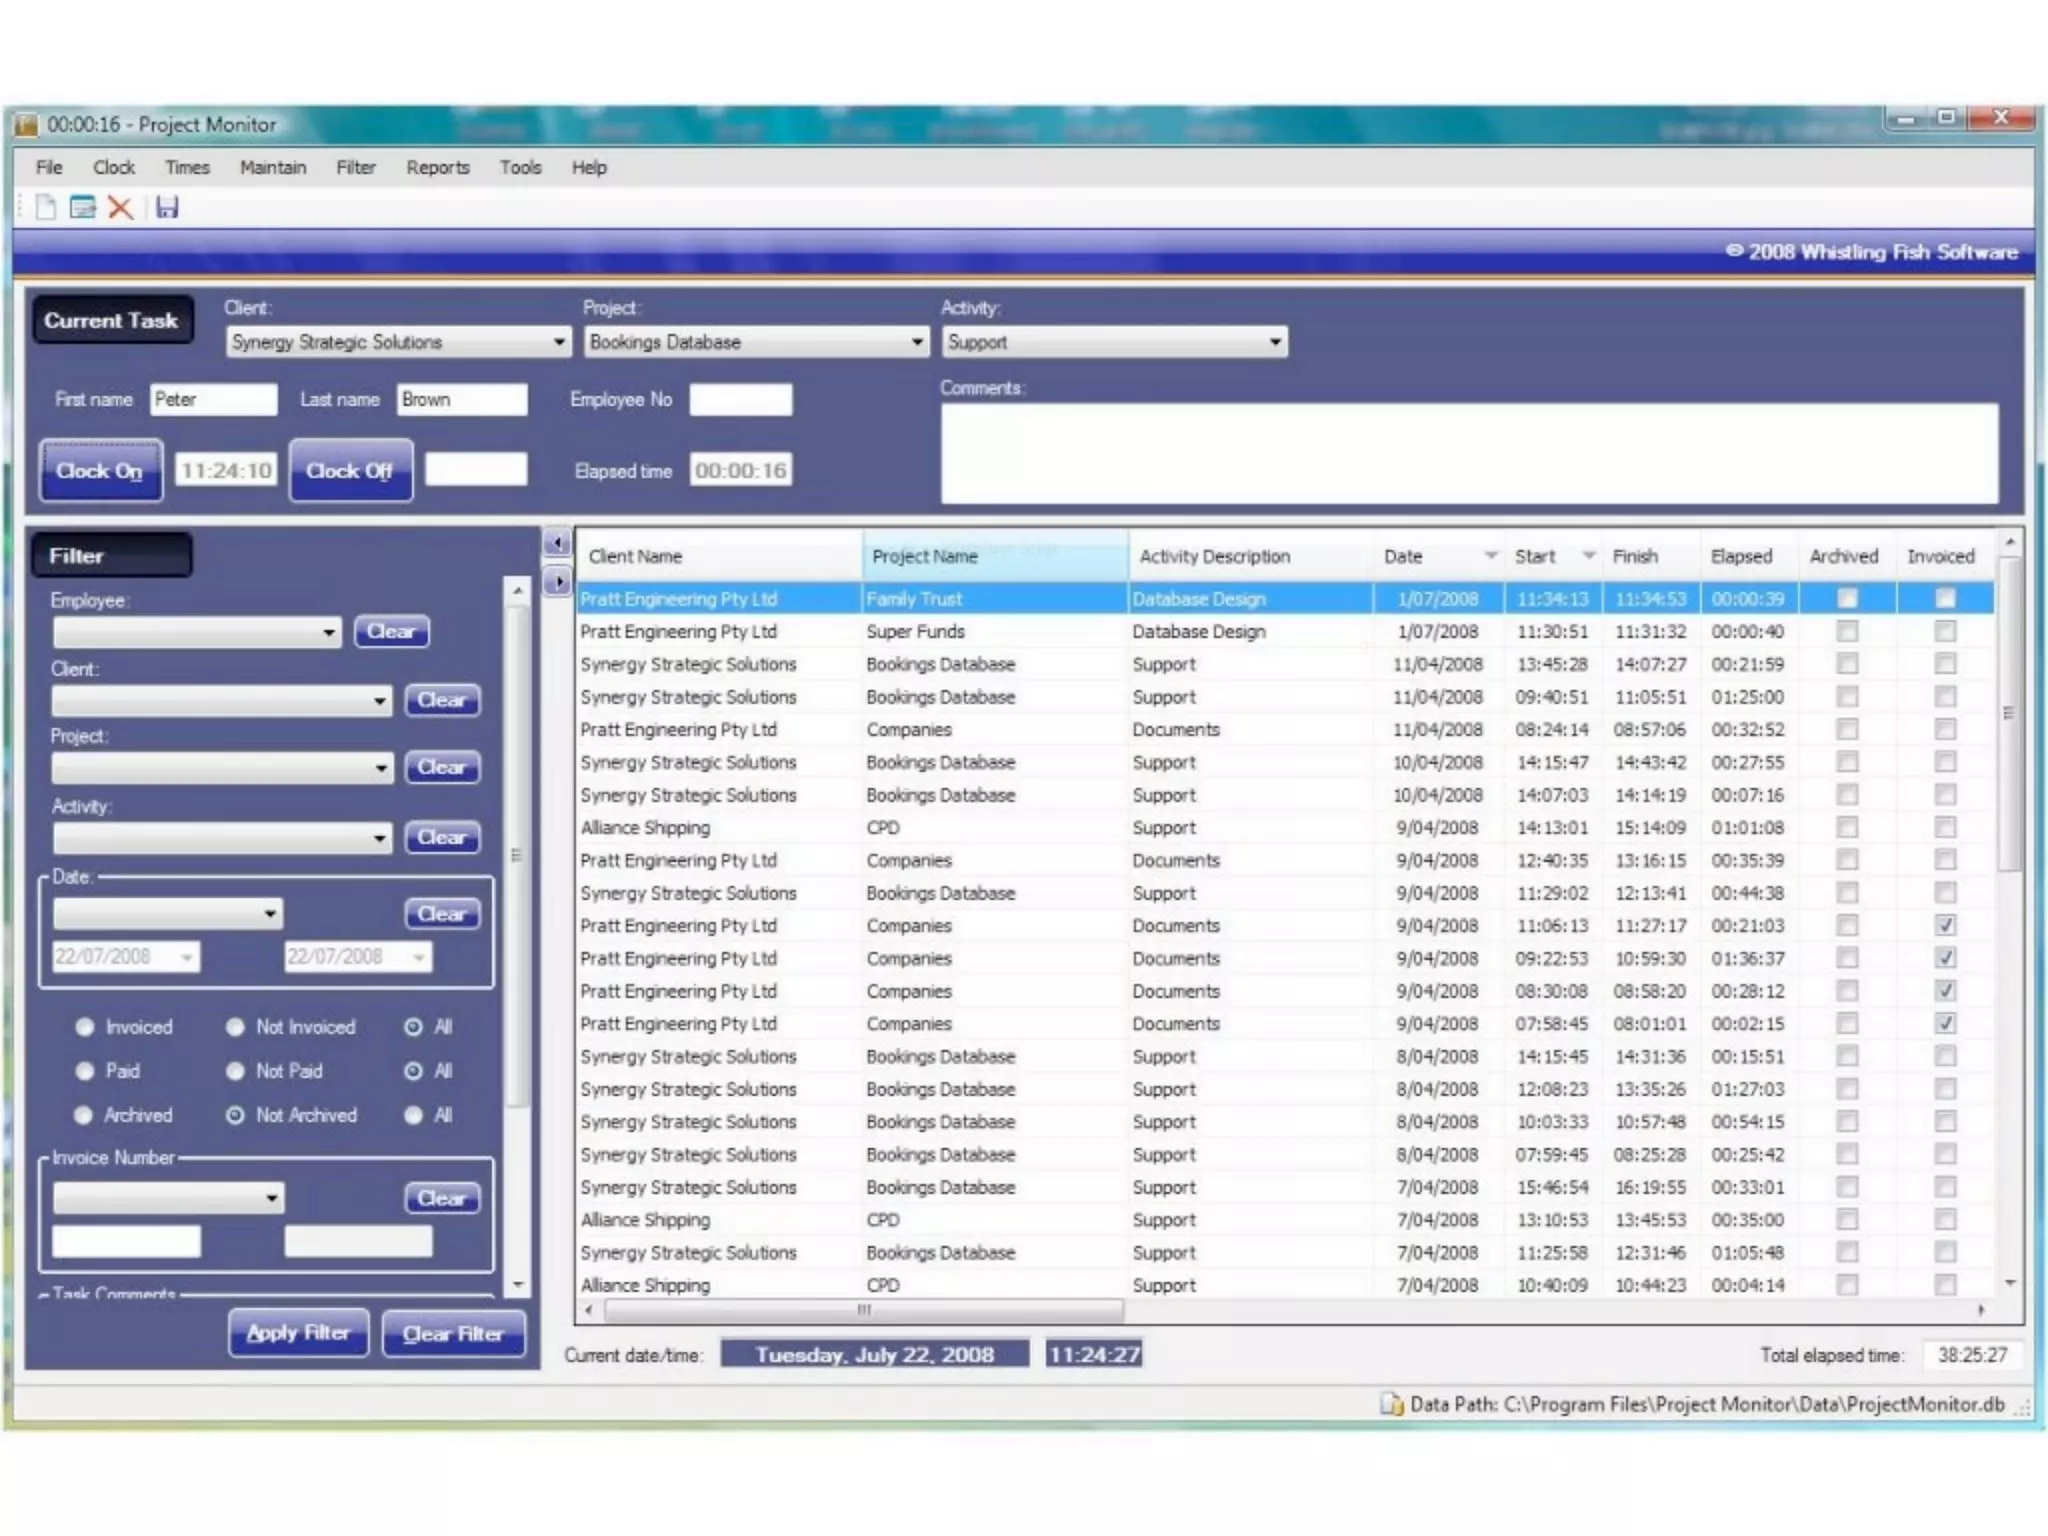The height and width of the screenshot is (1536, 2048).
Task: Open the Current Task Client dropdown
Action: tap(559, 342)
